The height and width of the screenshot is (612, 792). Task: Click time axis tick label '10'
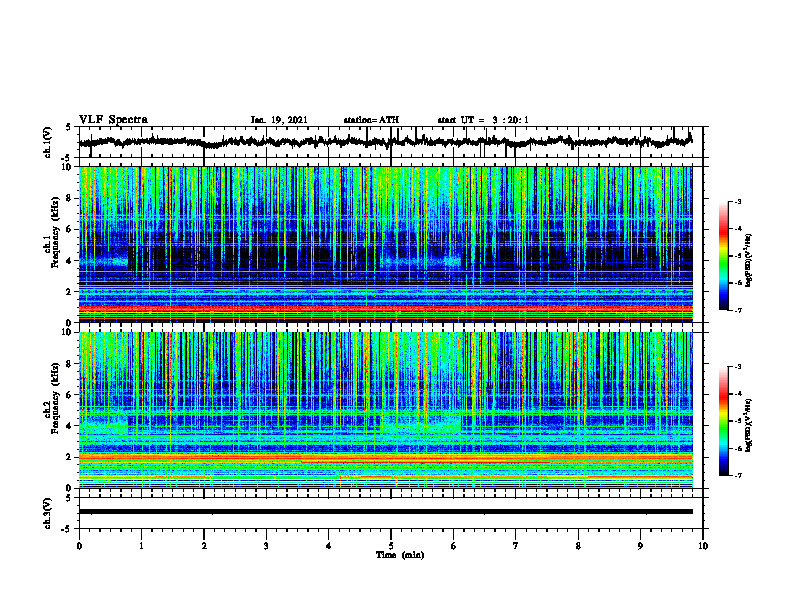pyautogui.click(x=703, y=546)
